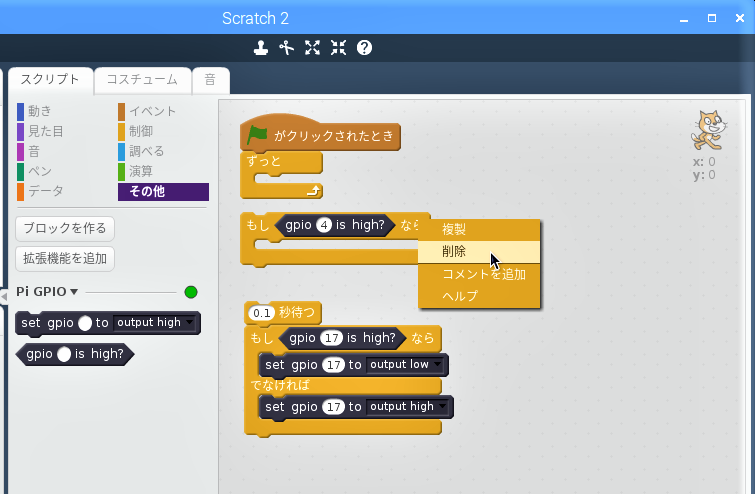Click the gpio 4 number field
Viewport: 755px width, 494px height.
[x=324, y=225]
